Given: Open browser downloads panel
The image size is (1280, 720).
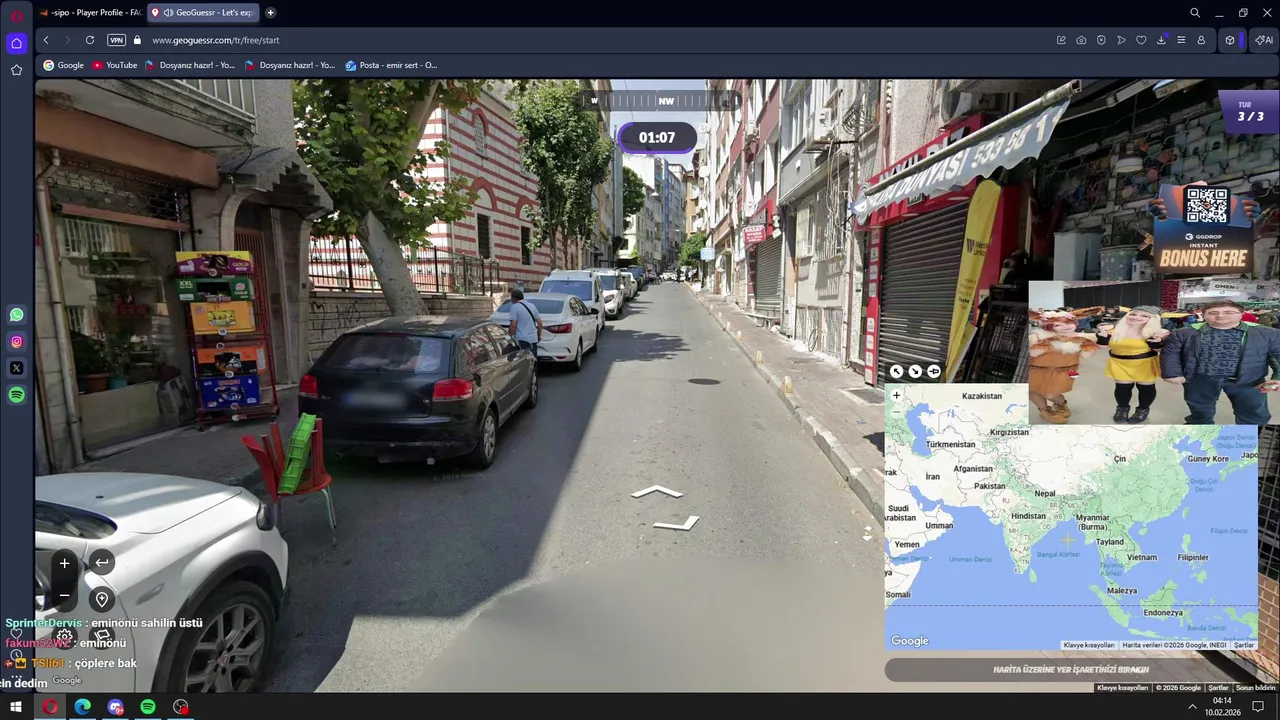Looking at the screenshot, I should pos(1161,40).
